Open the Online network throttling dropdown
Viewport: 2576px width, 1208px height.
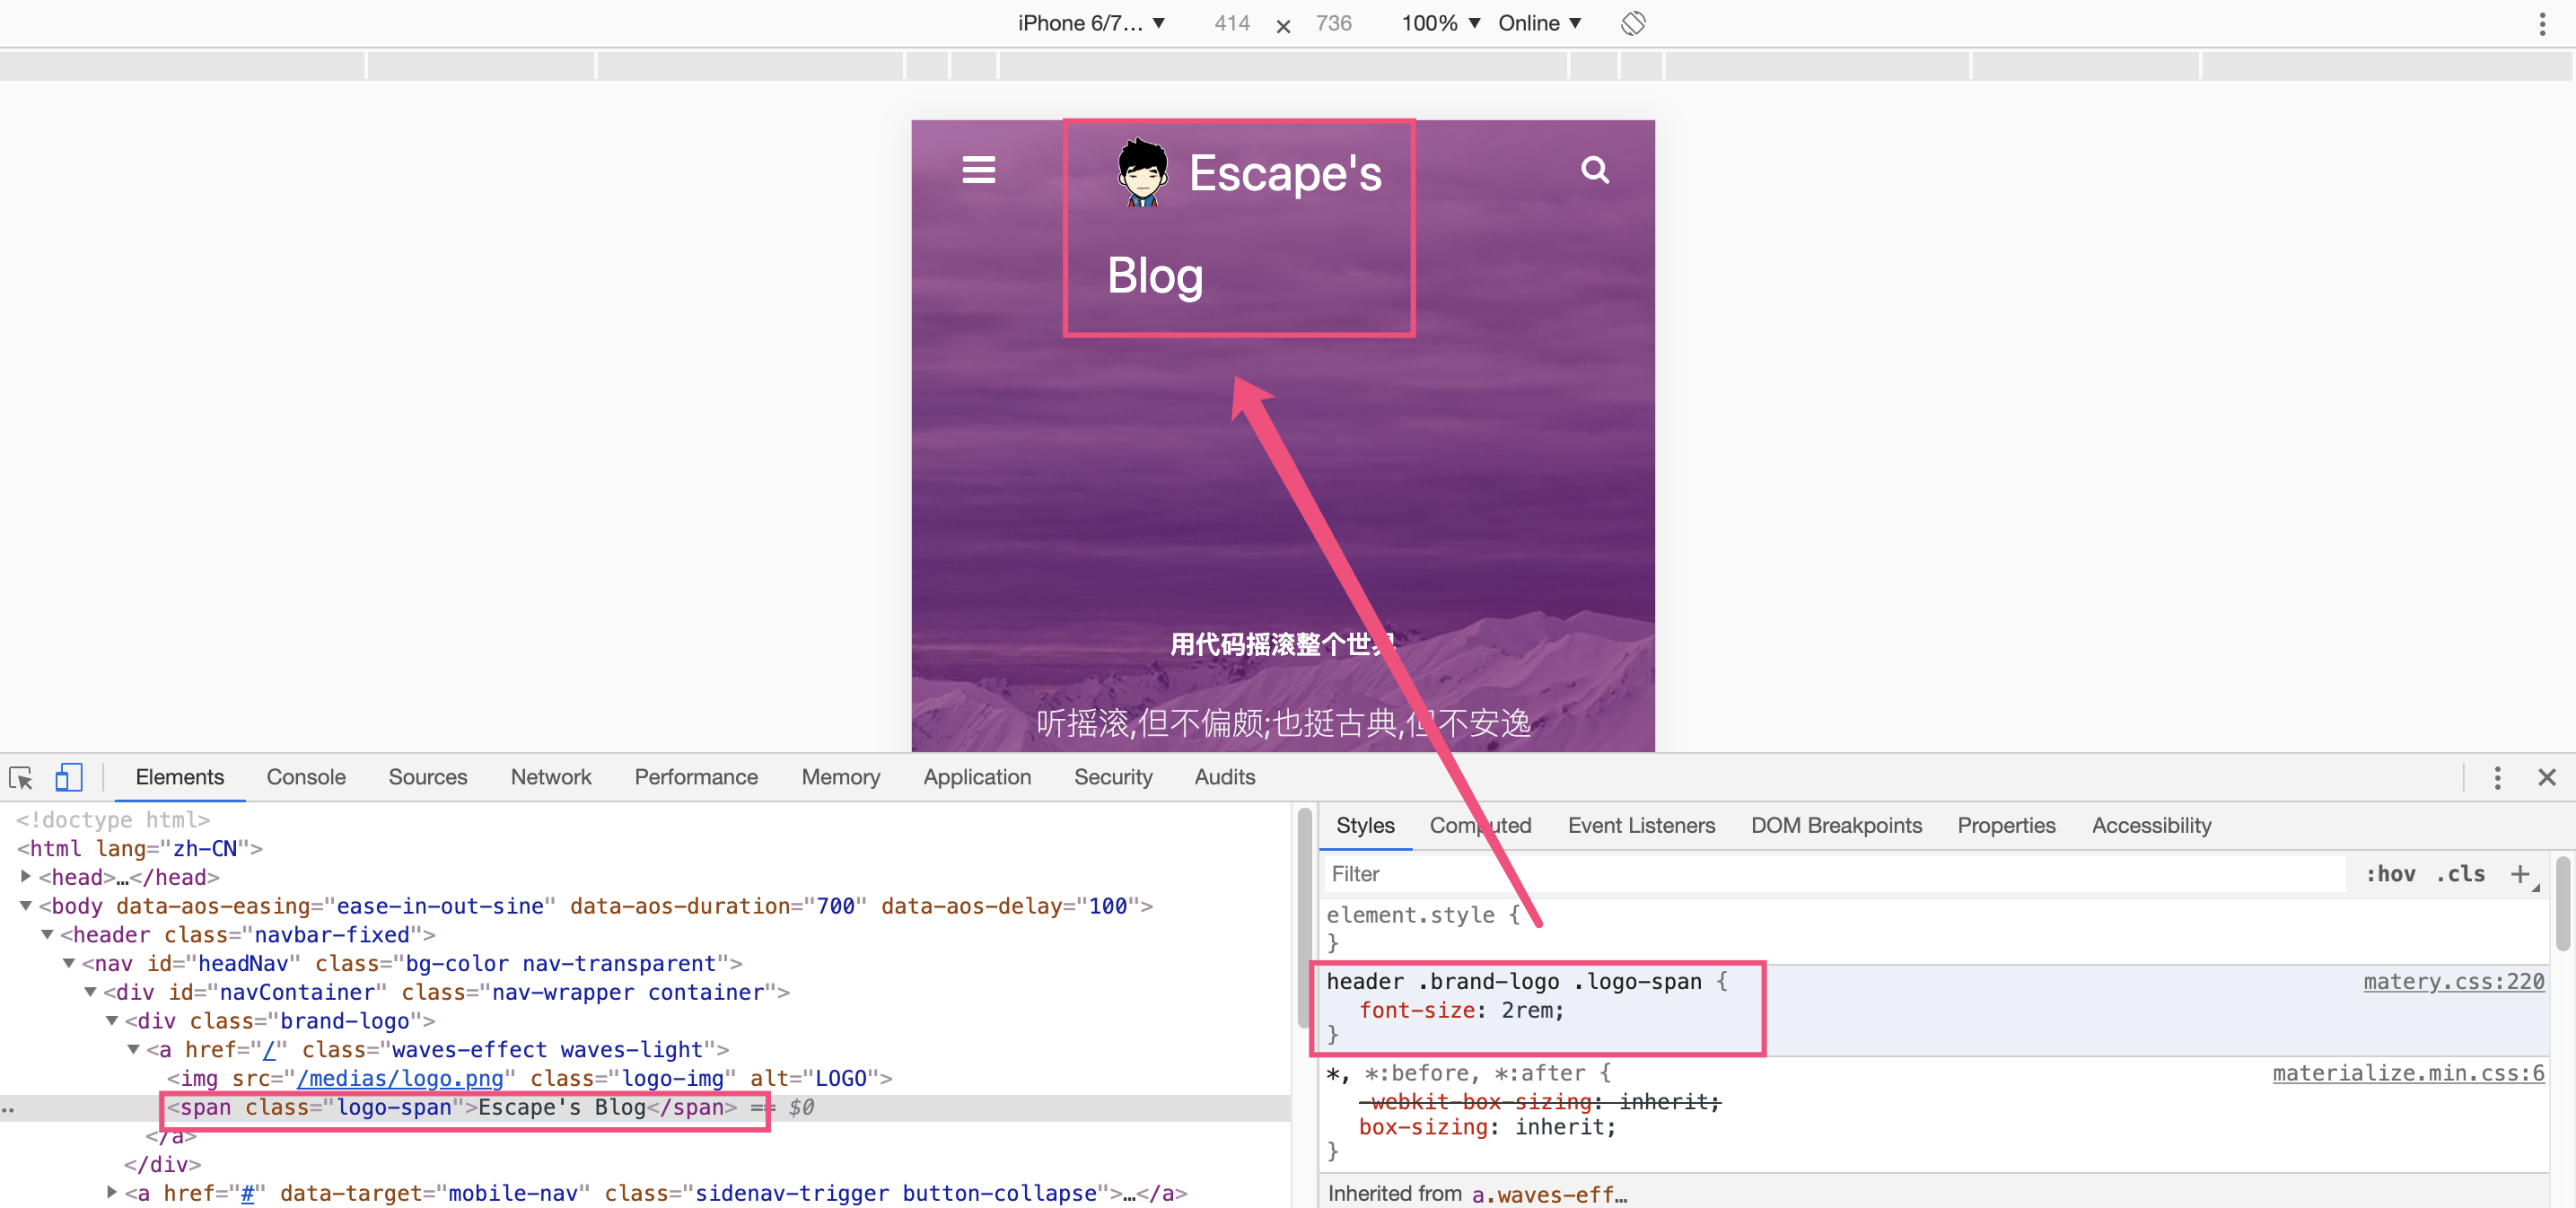(x=1538, y=23)
